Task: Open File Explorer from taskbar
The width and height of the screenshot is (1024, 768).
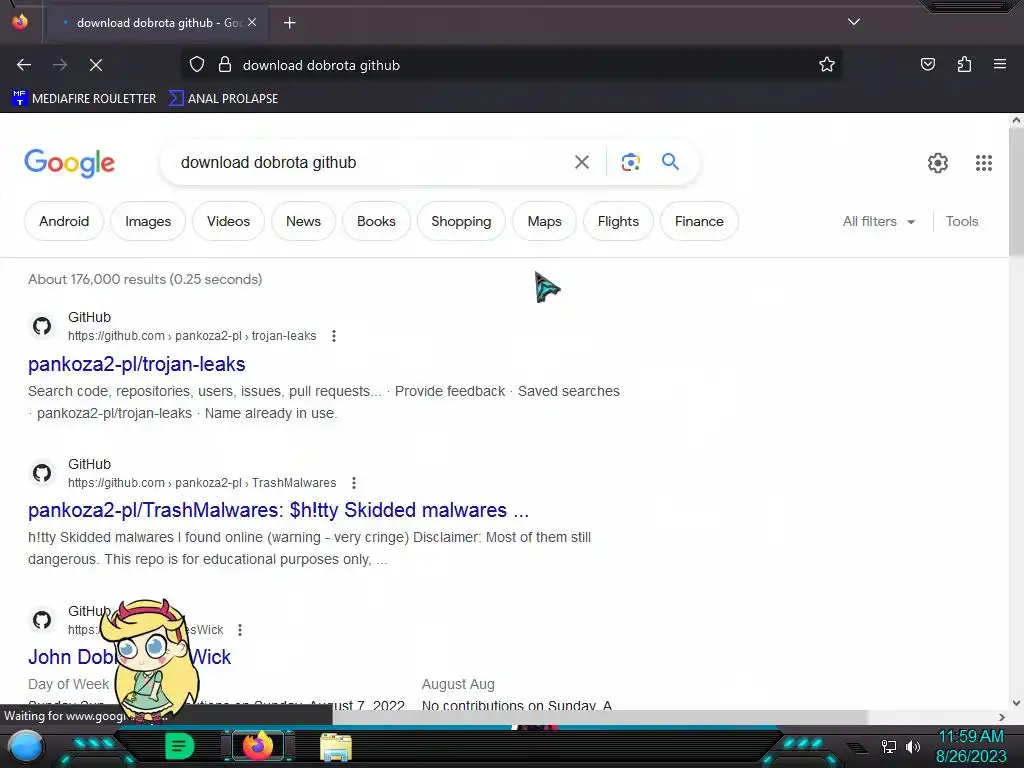Action: click(x=336, y=747)
